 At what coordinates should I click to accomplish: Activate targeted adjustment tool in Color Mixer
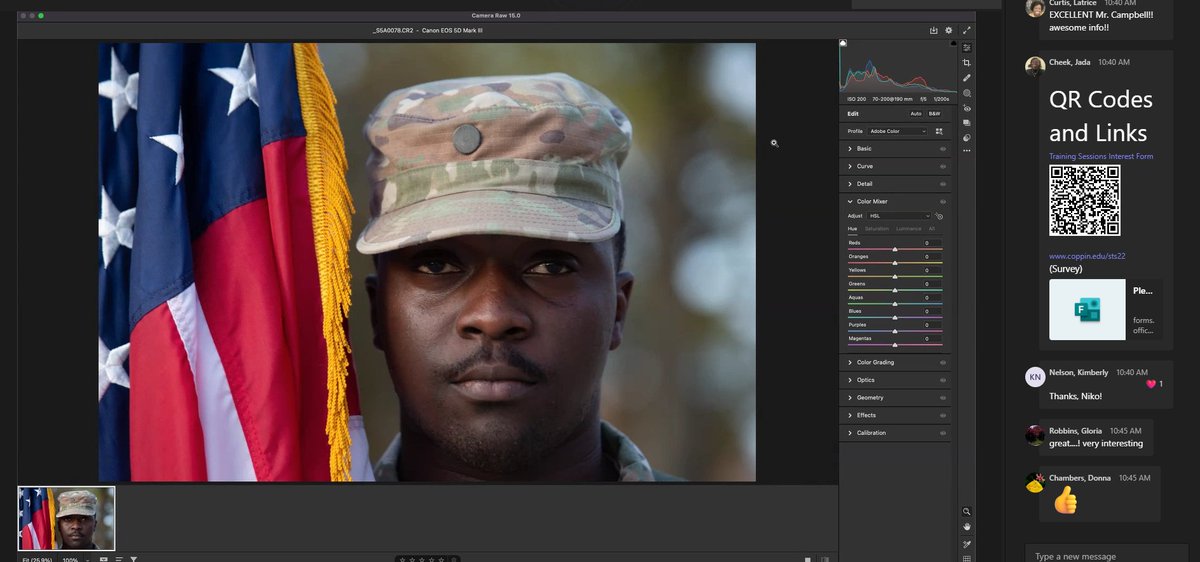(x=939, y=216)
